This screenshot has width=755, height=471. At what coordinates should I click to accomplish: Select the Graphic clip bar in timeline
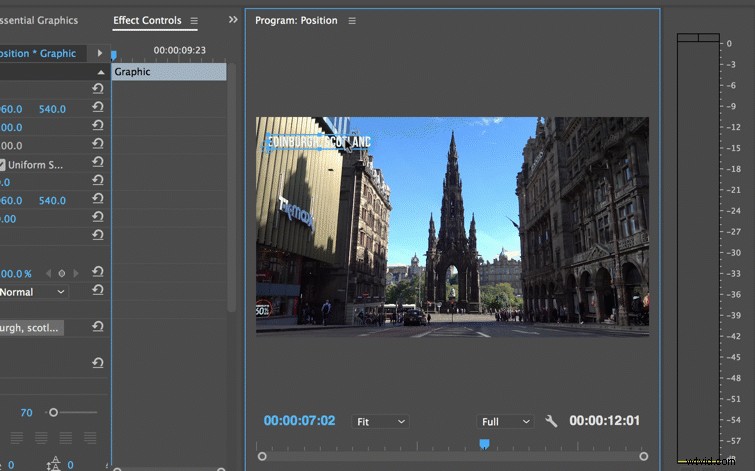point(169,72)
